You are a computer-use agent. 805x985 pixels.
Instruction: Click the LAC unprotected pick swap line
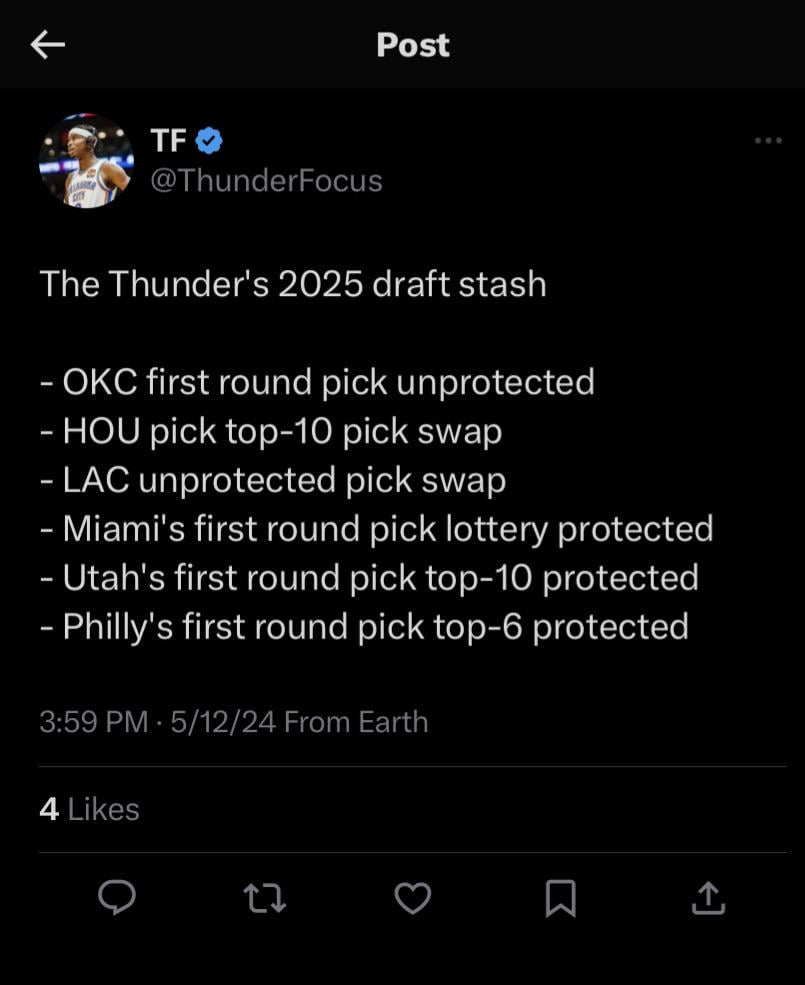coord(273,480)
